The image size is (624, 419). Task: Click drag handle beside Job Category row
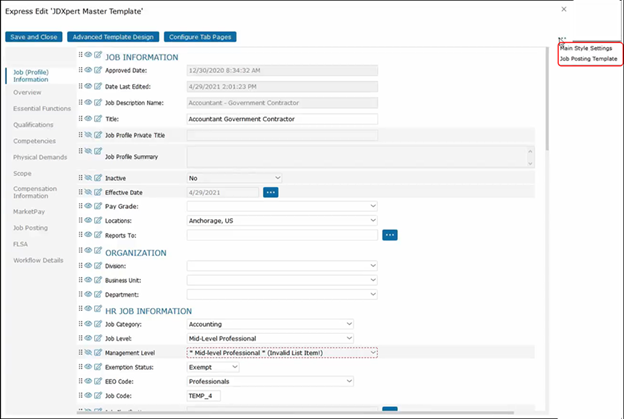coord(80,323)
